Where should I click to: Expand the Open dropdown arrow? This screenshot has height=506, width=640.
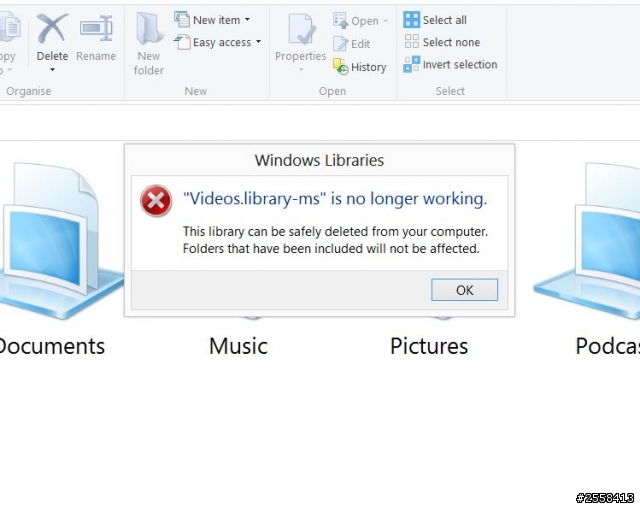coord(386,20)
